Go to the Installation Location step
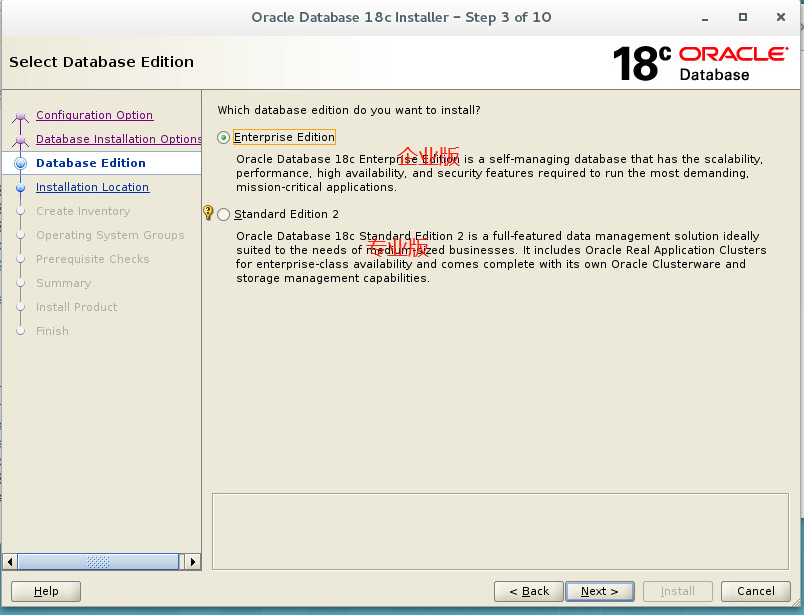 coord(92,187)
